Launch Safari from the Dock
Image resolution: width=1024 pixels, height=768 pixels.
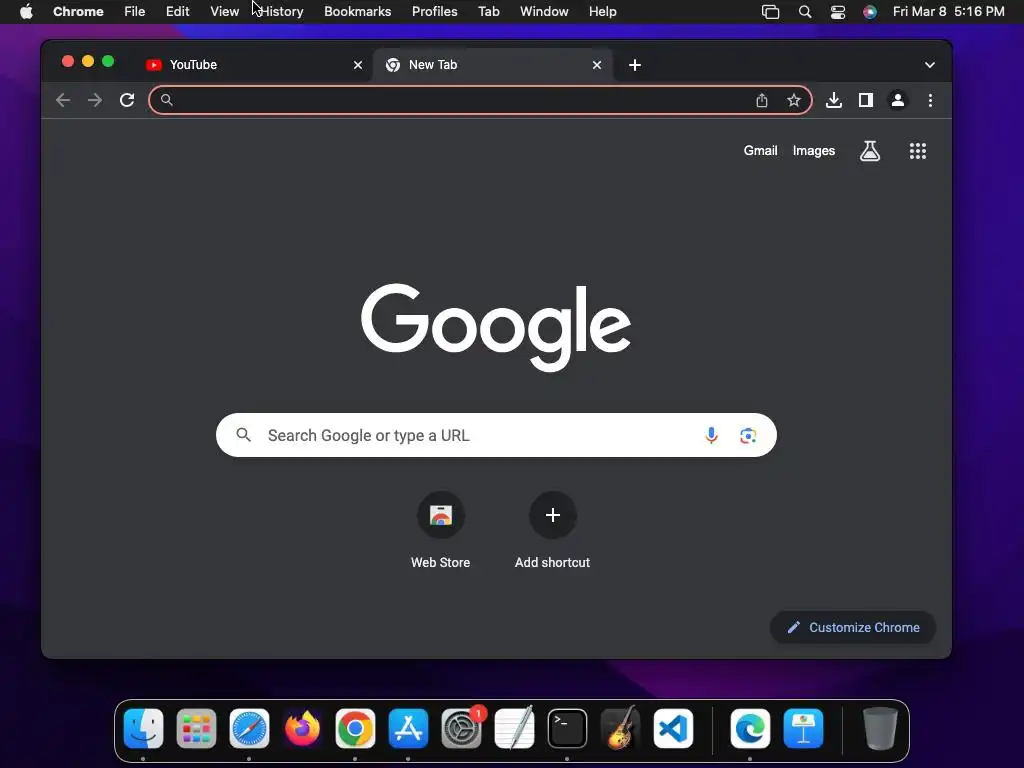(x=249, y=728)
